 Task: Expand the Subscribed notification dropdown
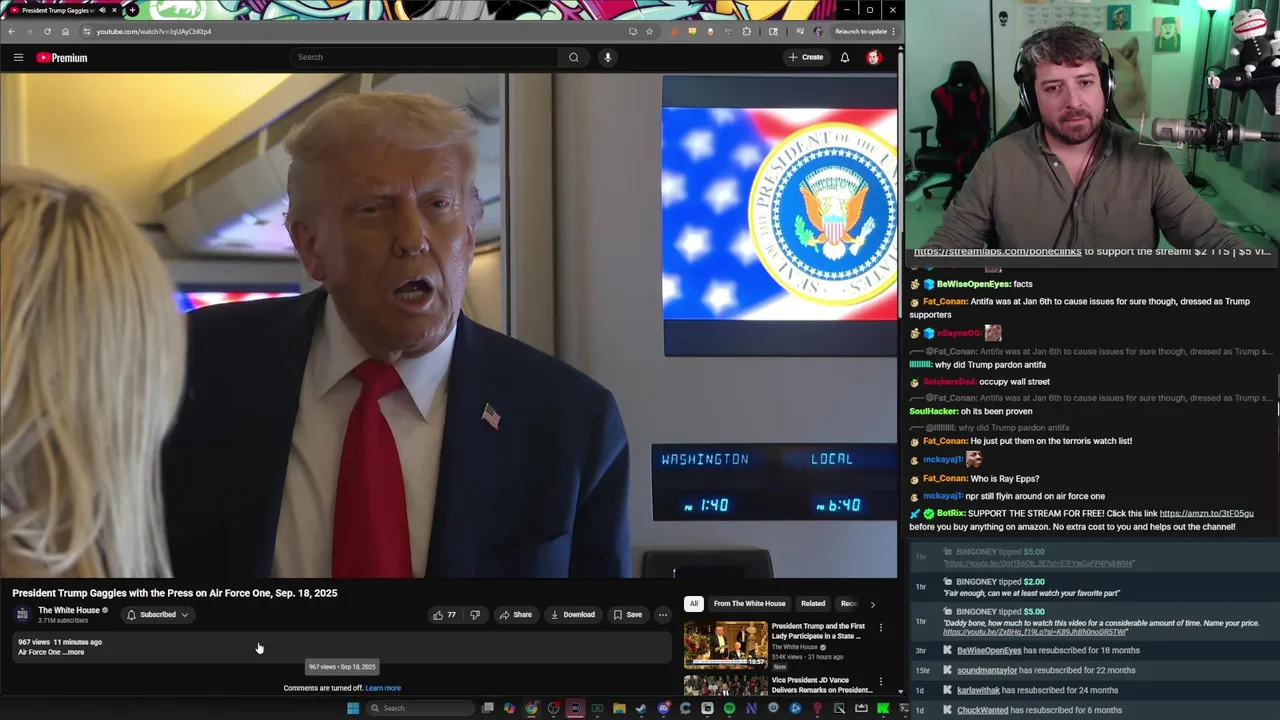(157, 615)
